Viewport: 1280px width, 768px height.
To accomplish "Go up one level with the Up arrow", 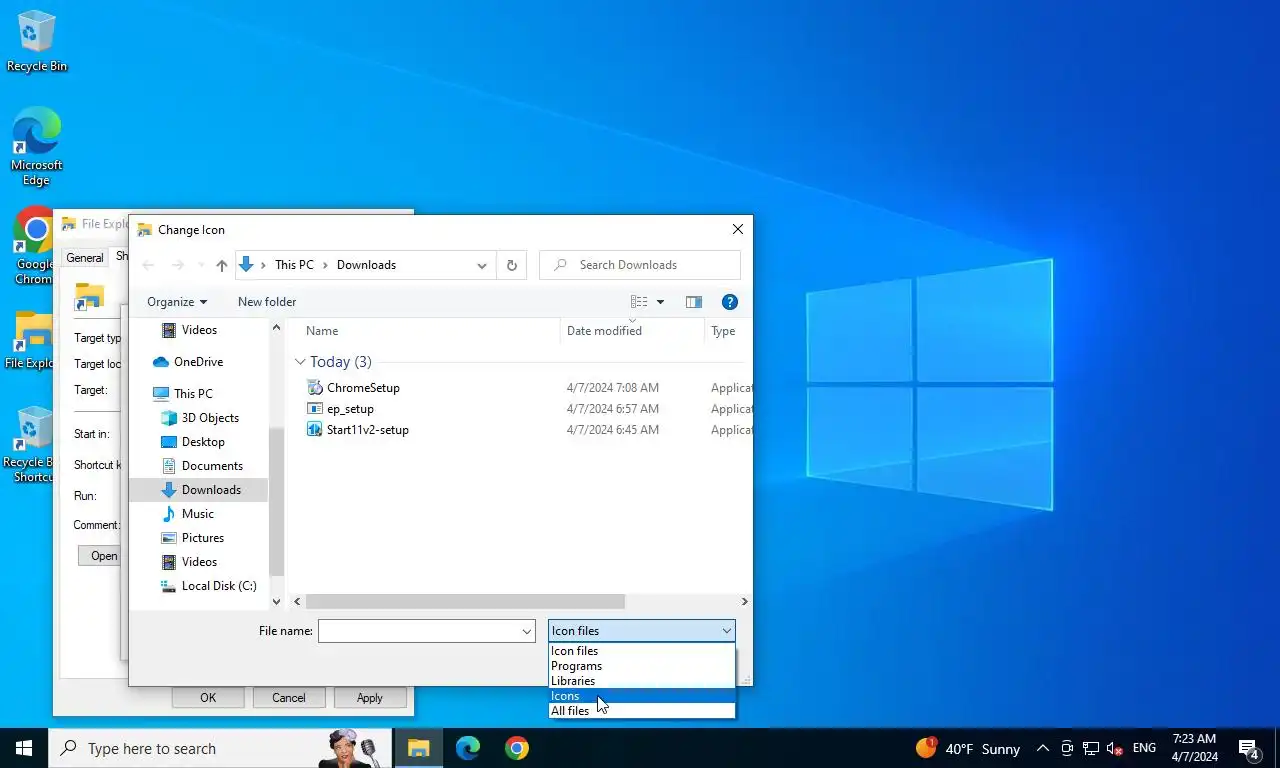I will [x=222, y=265].
